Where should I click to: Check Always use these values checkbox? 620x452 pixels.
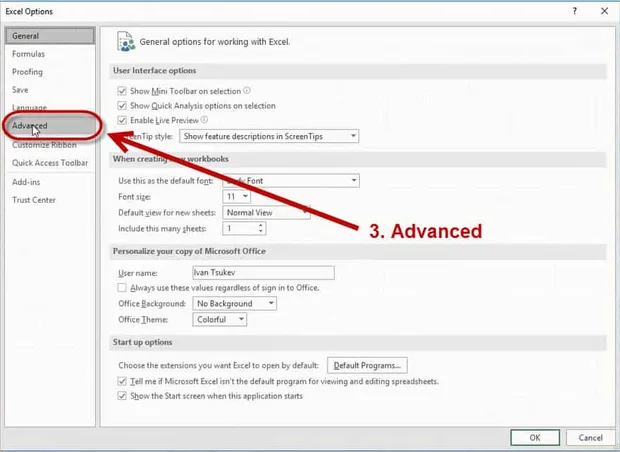tap(122, 287)
